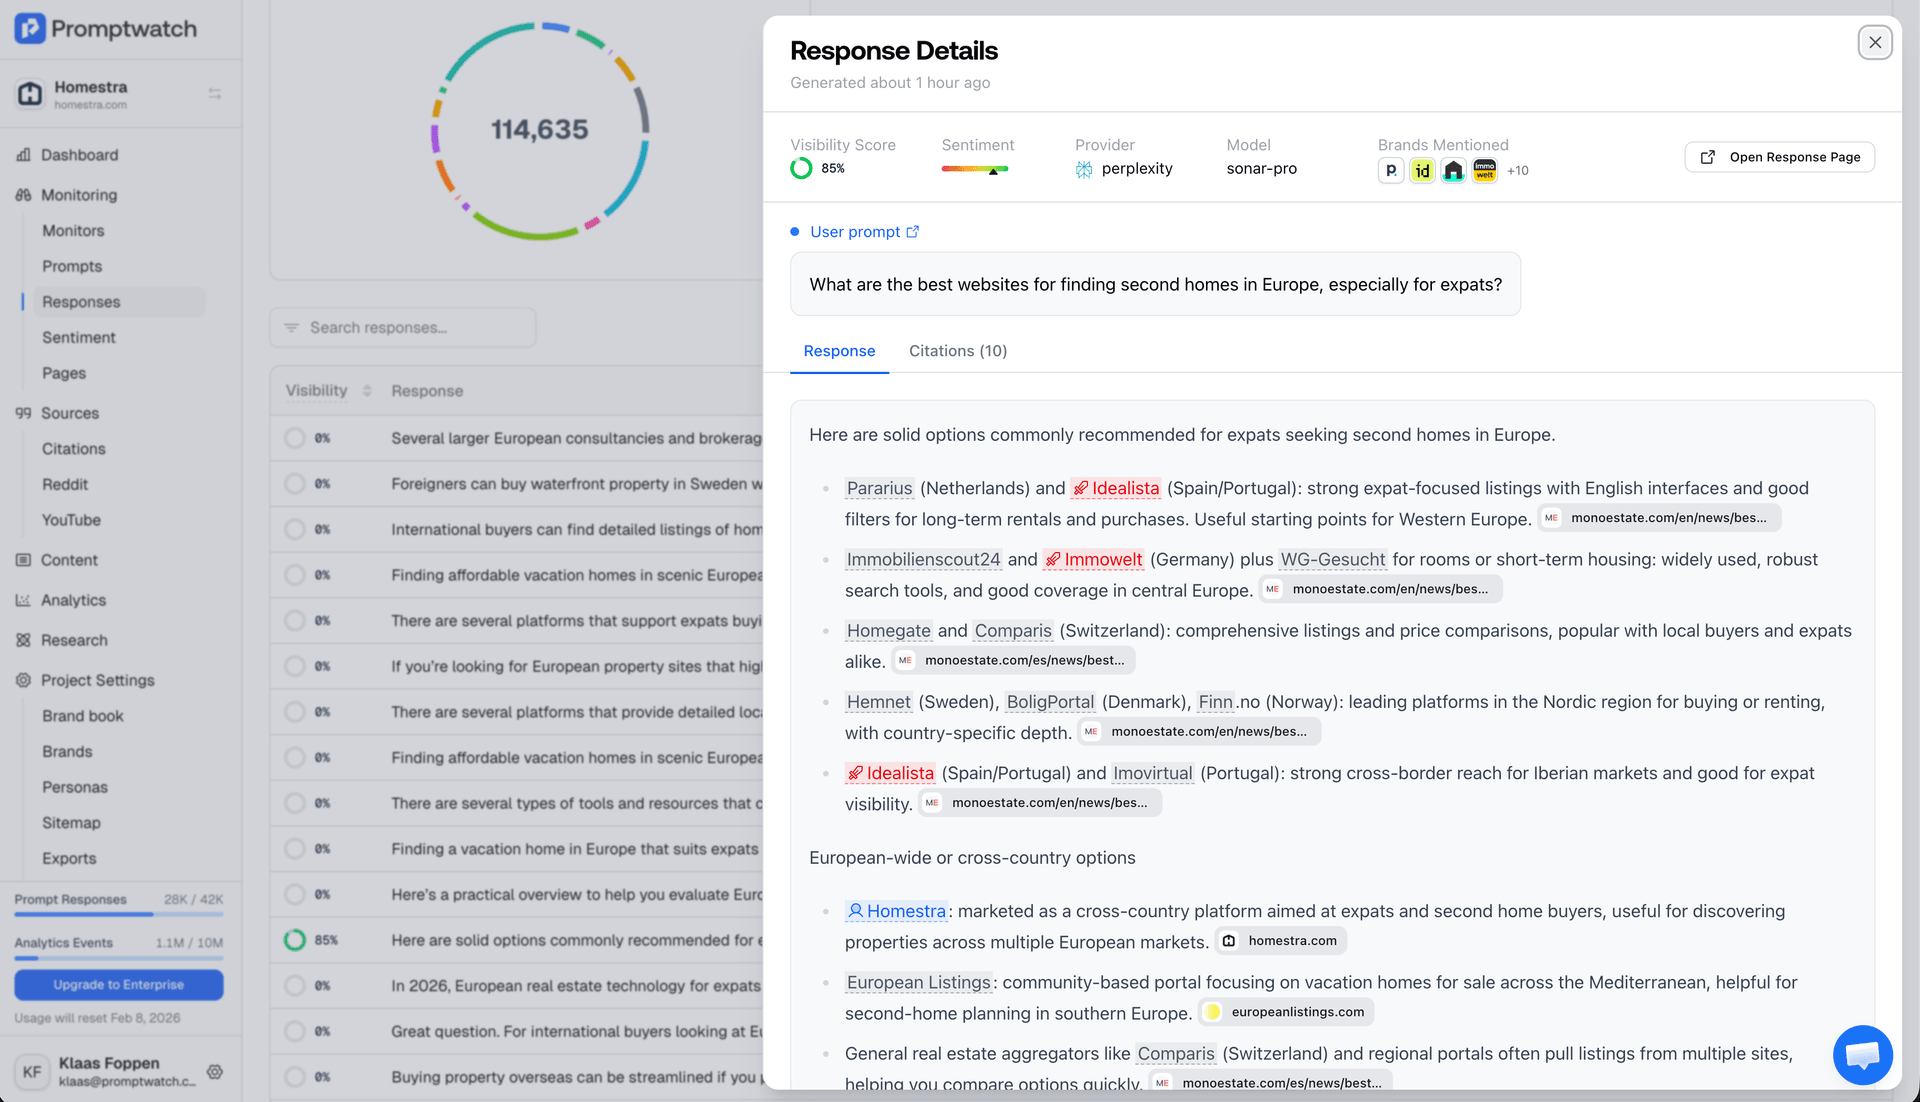The image size is (1920, 1102).
Task: Click the Idealista brand icon
Action: point(1422,170)
